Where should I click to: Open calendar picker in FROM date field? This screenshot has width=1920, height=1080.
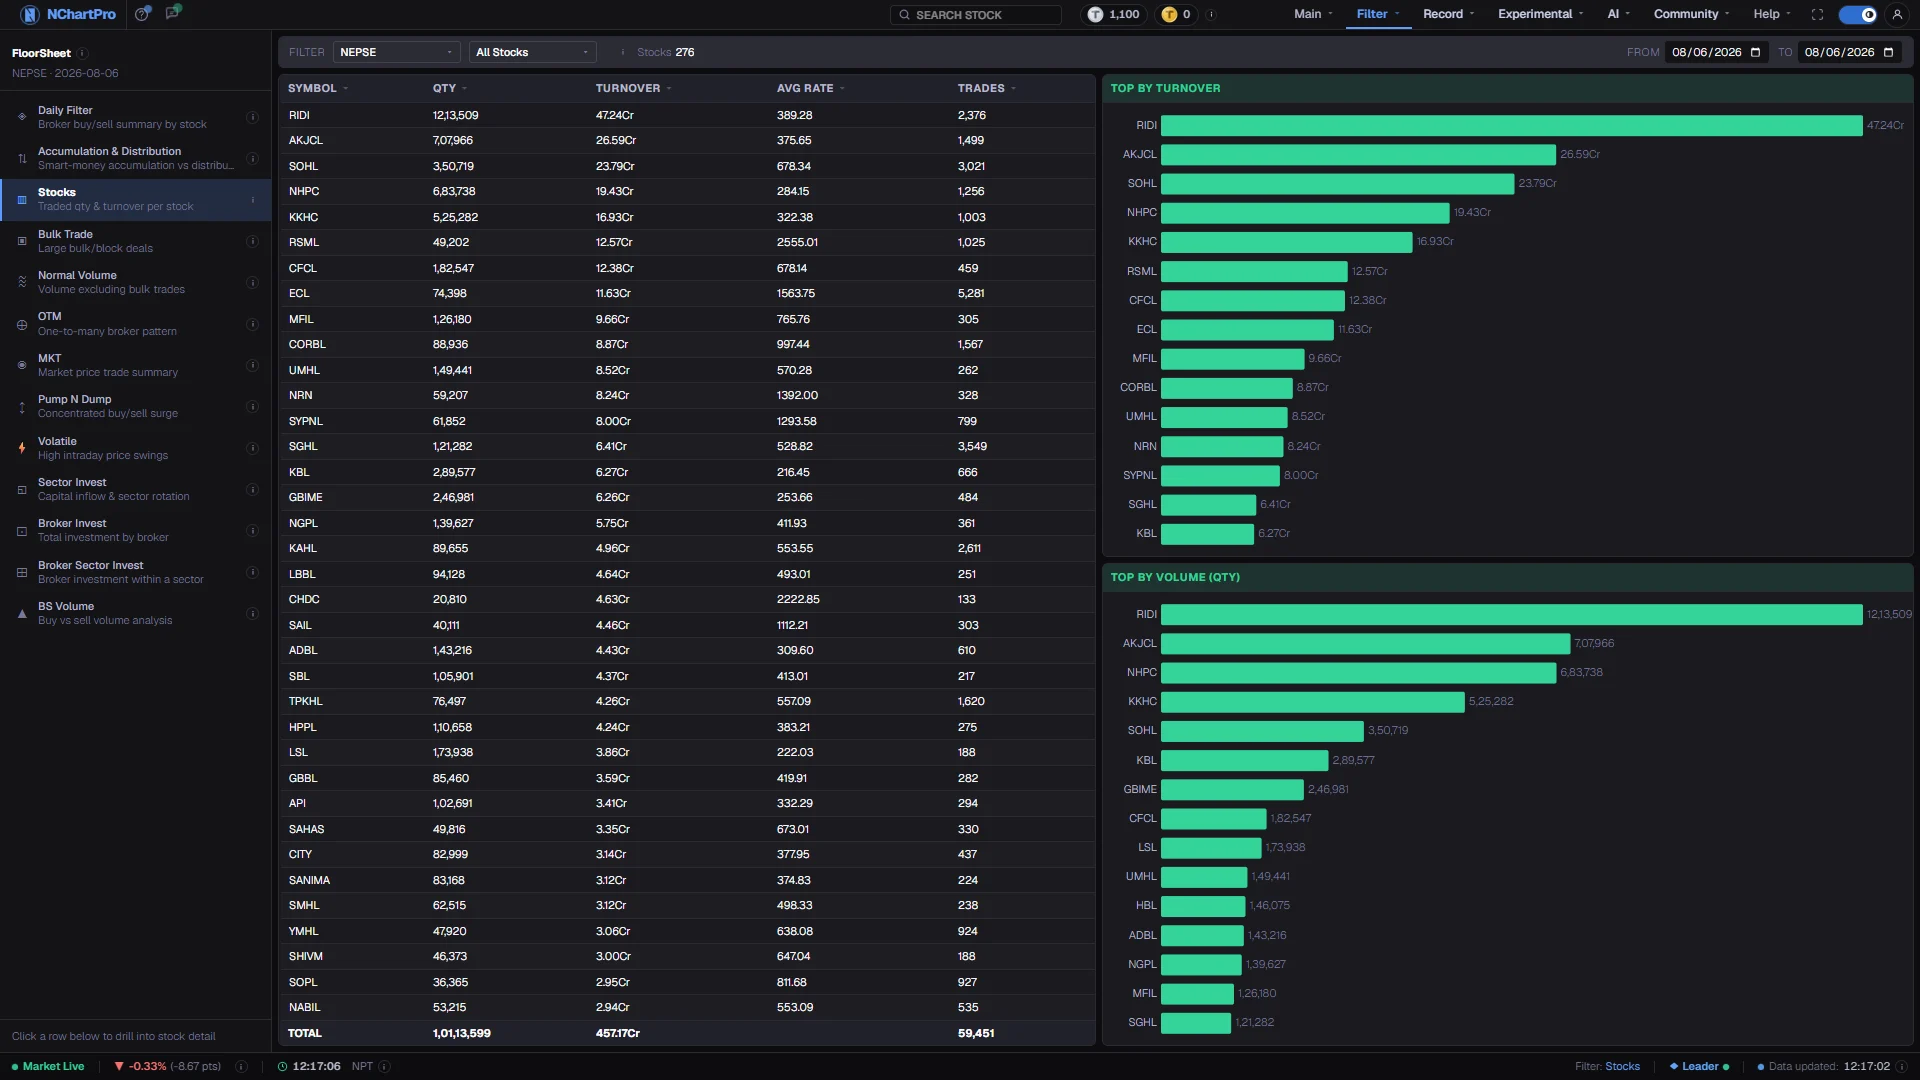click(x=1755, y=52)
